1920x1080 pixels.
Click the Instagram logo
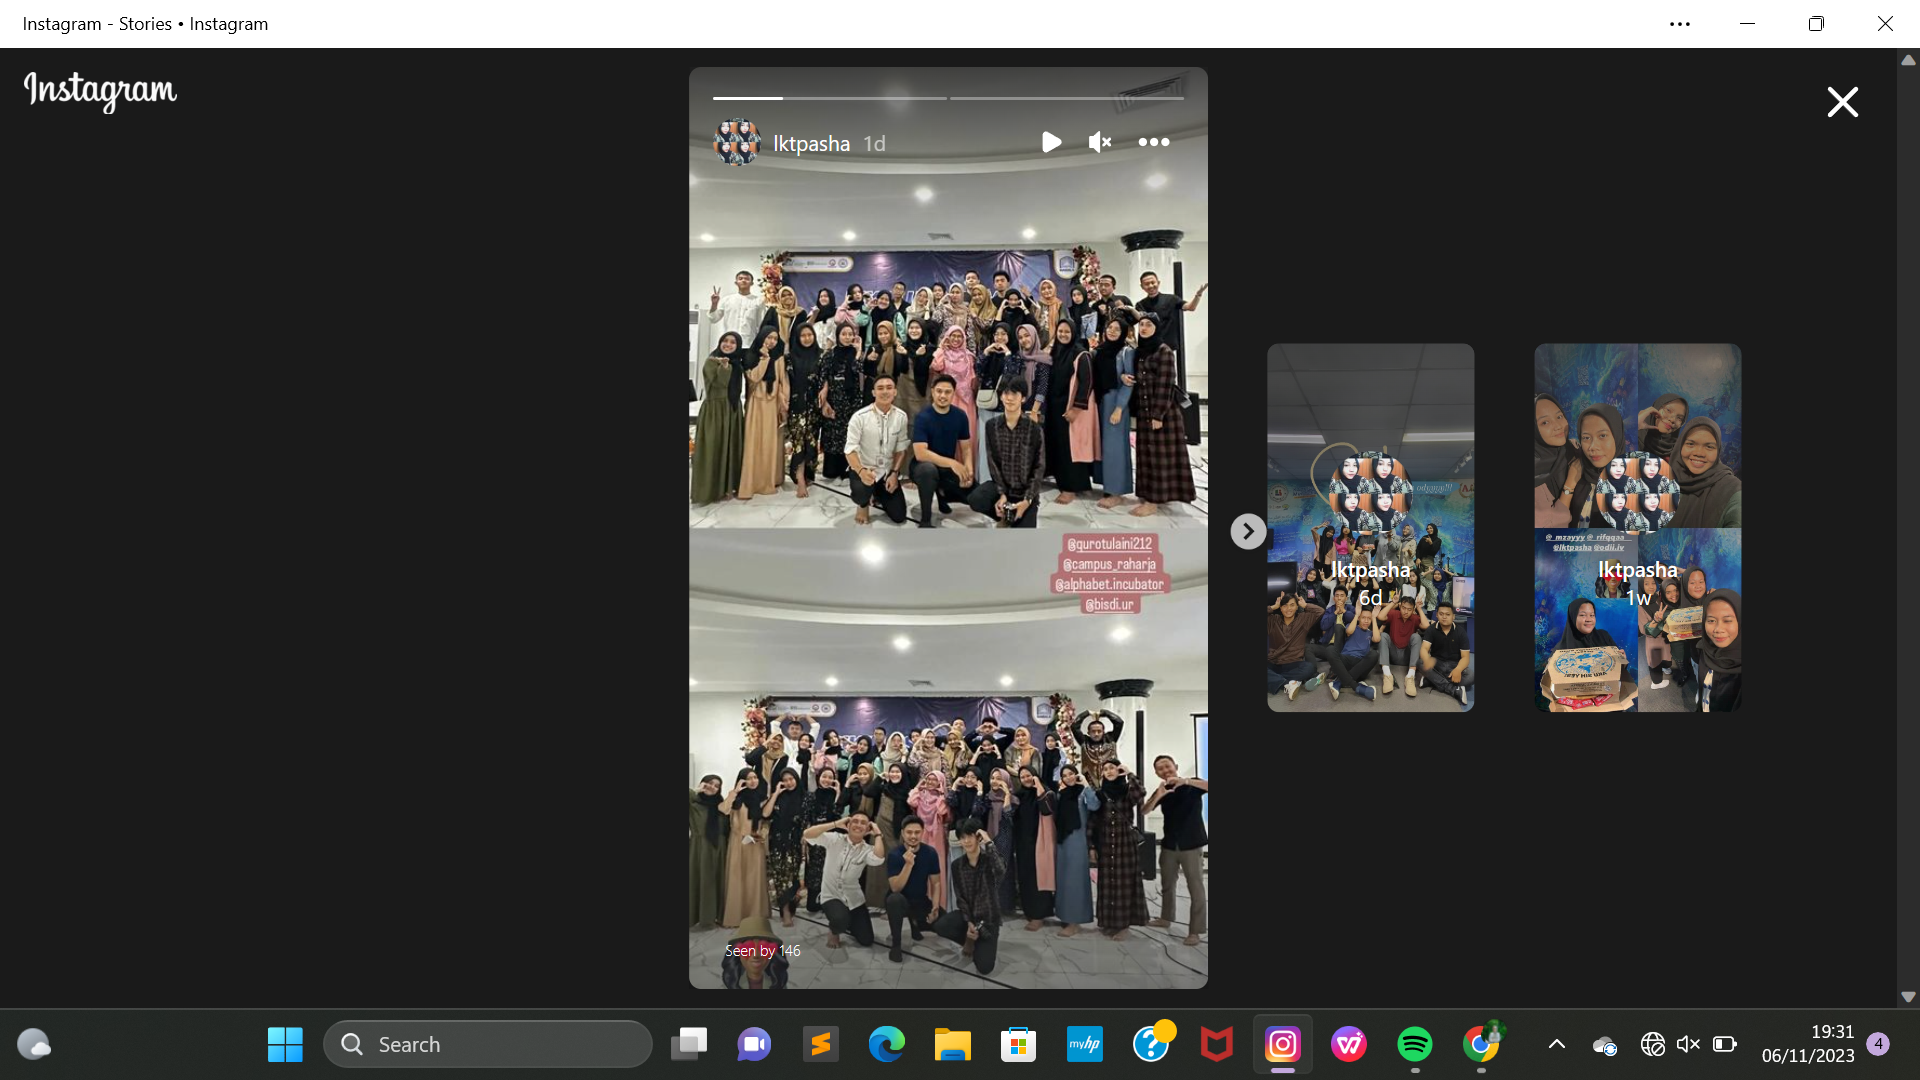pos(100,91)
